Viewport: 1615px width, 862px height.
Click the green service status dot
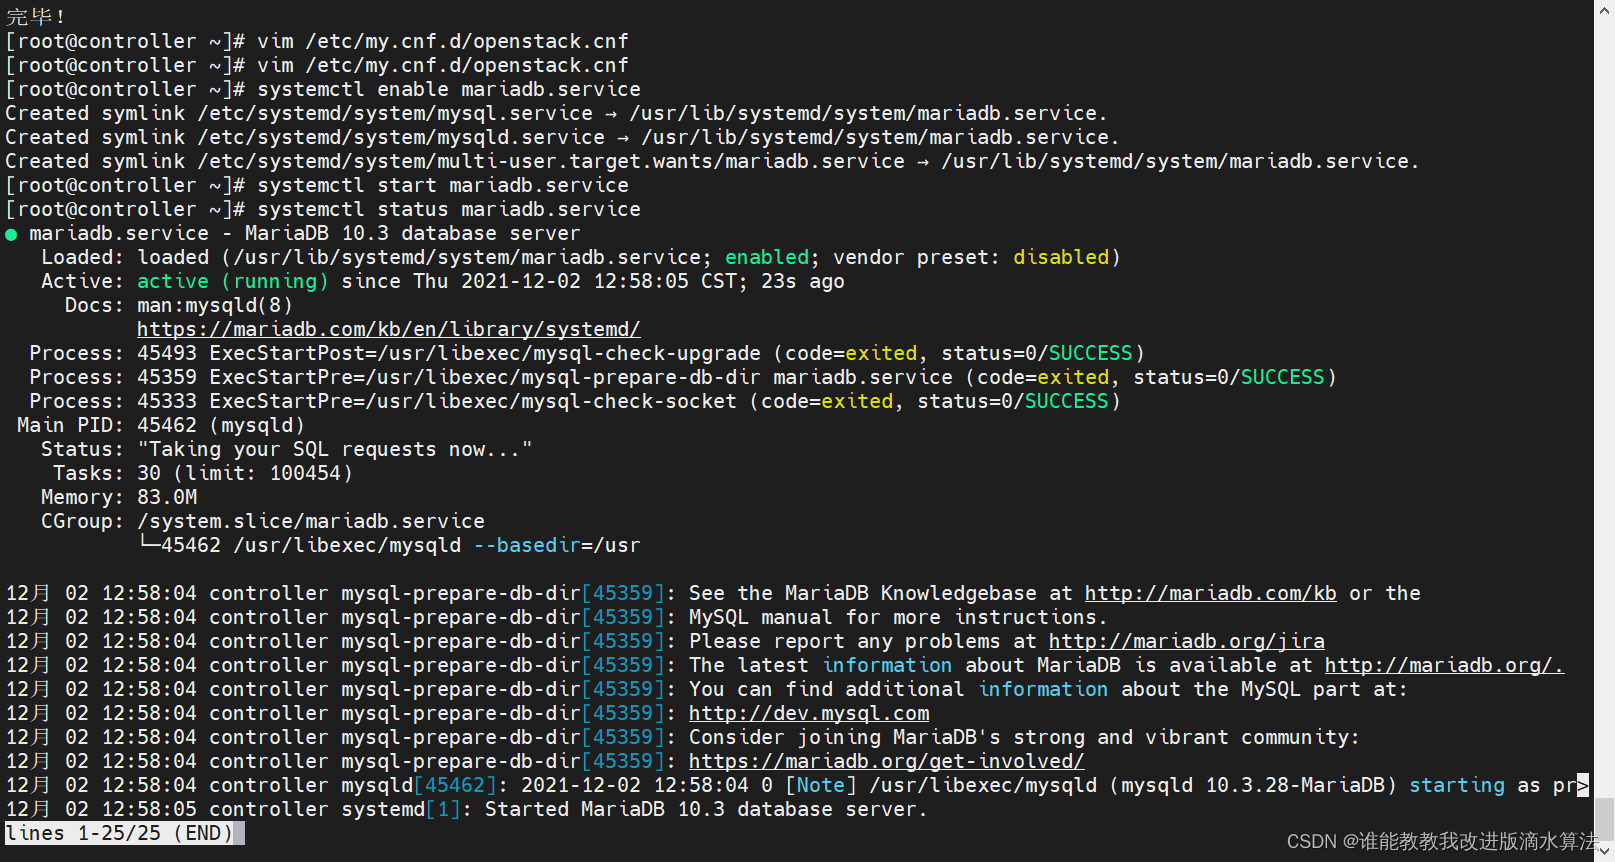click(12, 235)
